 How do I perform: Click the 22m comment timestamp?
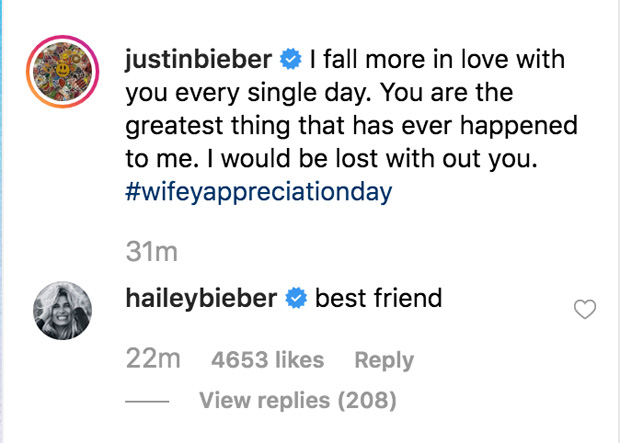[x=152, y=359]
